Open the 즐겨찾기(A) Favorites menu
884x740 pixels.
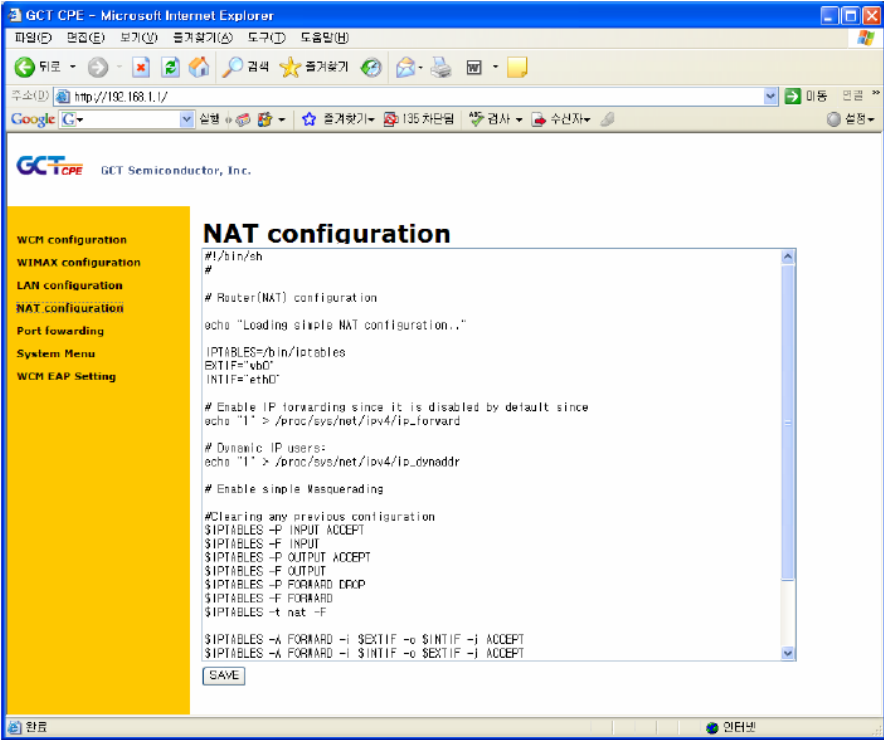click(x=202, y=38)
